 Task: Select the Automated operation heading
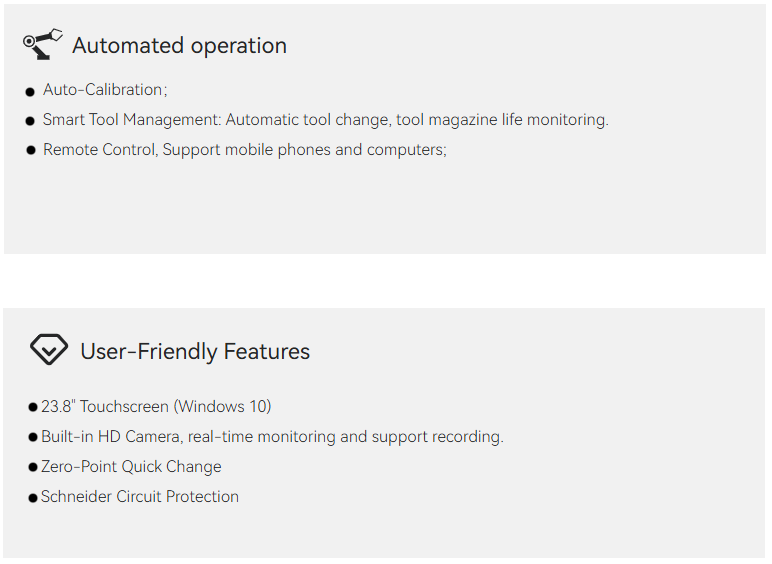[179, 46]
